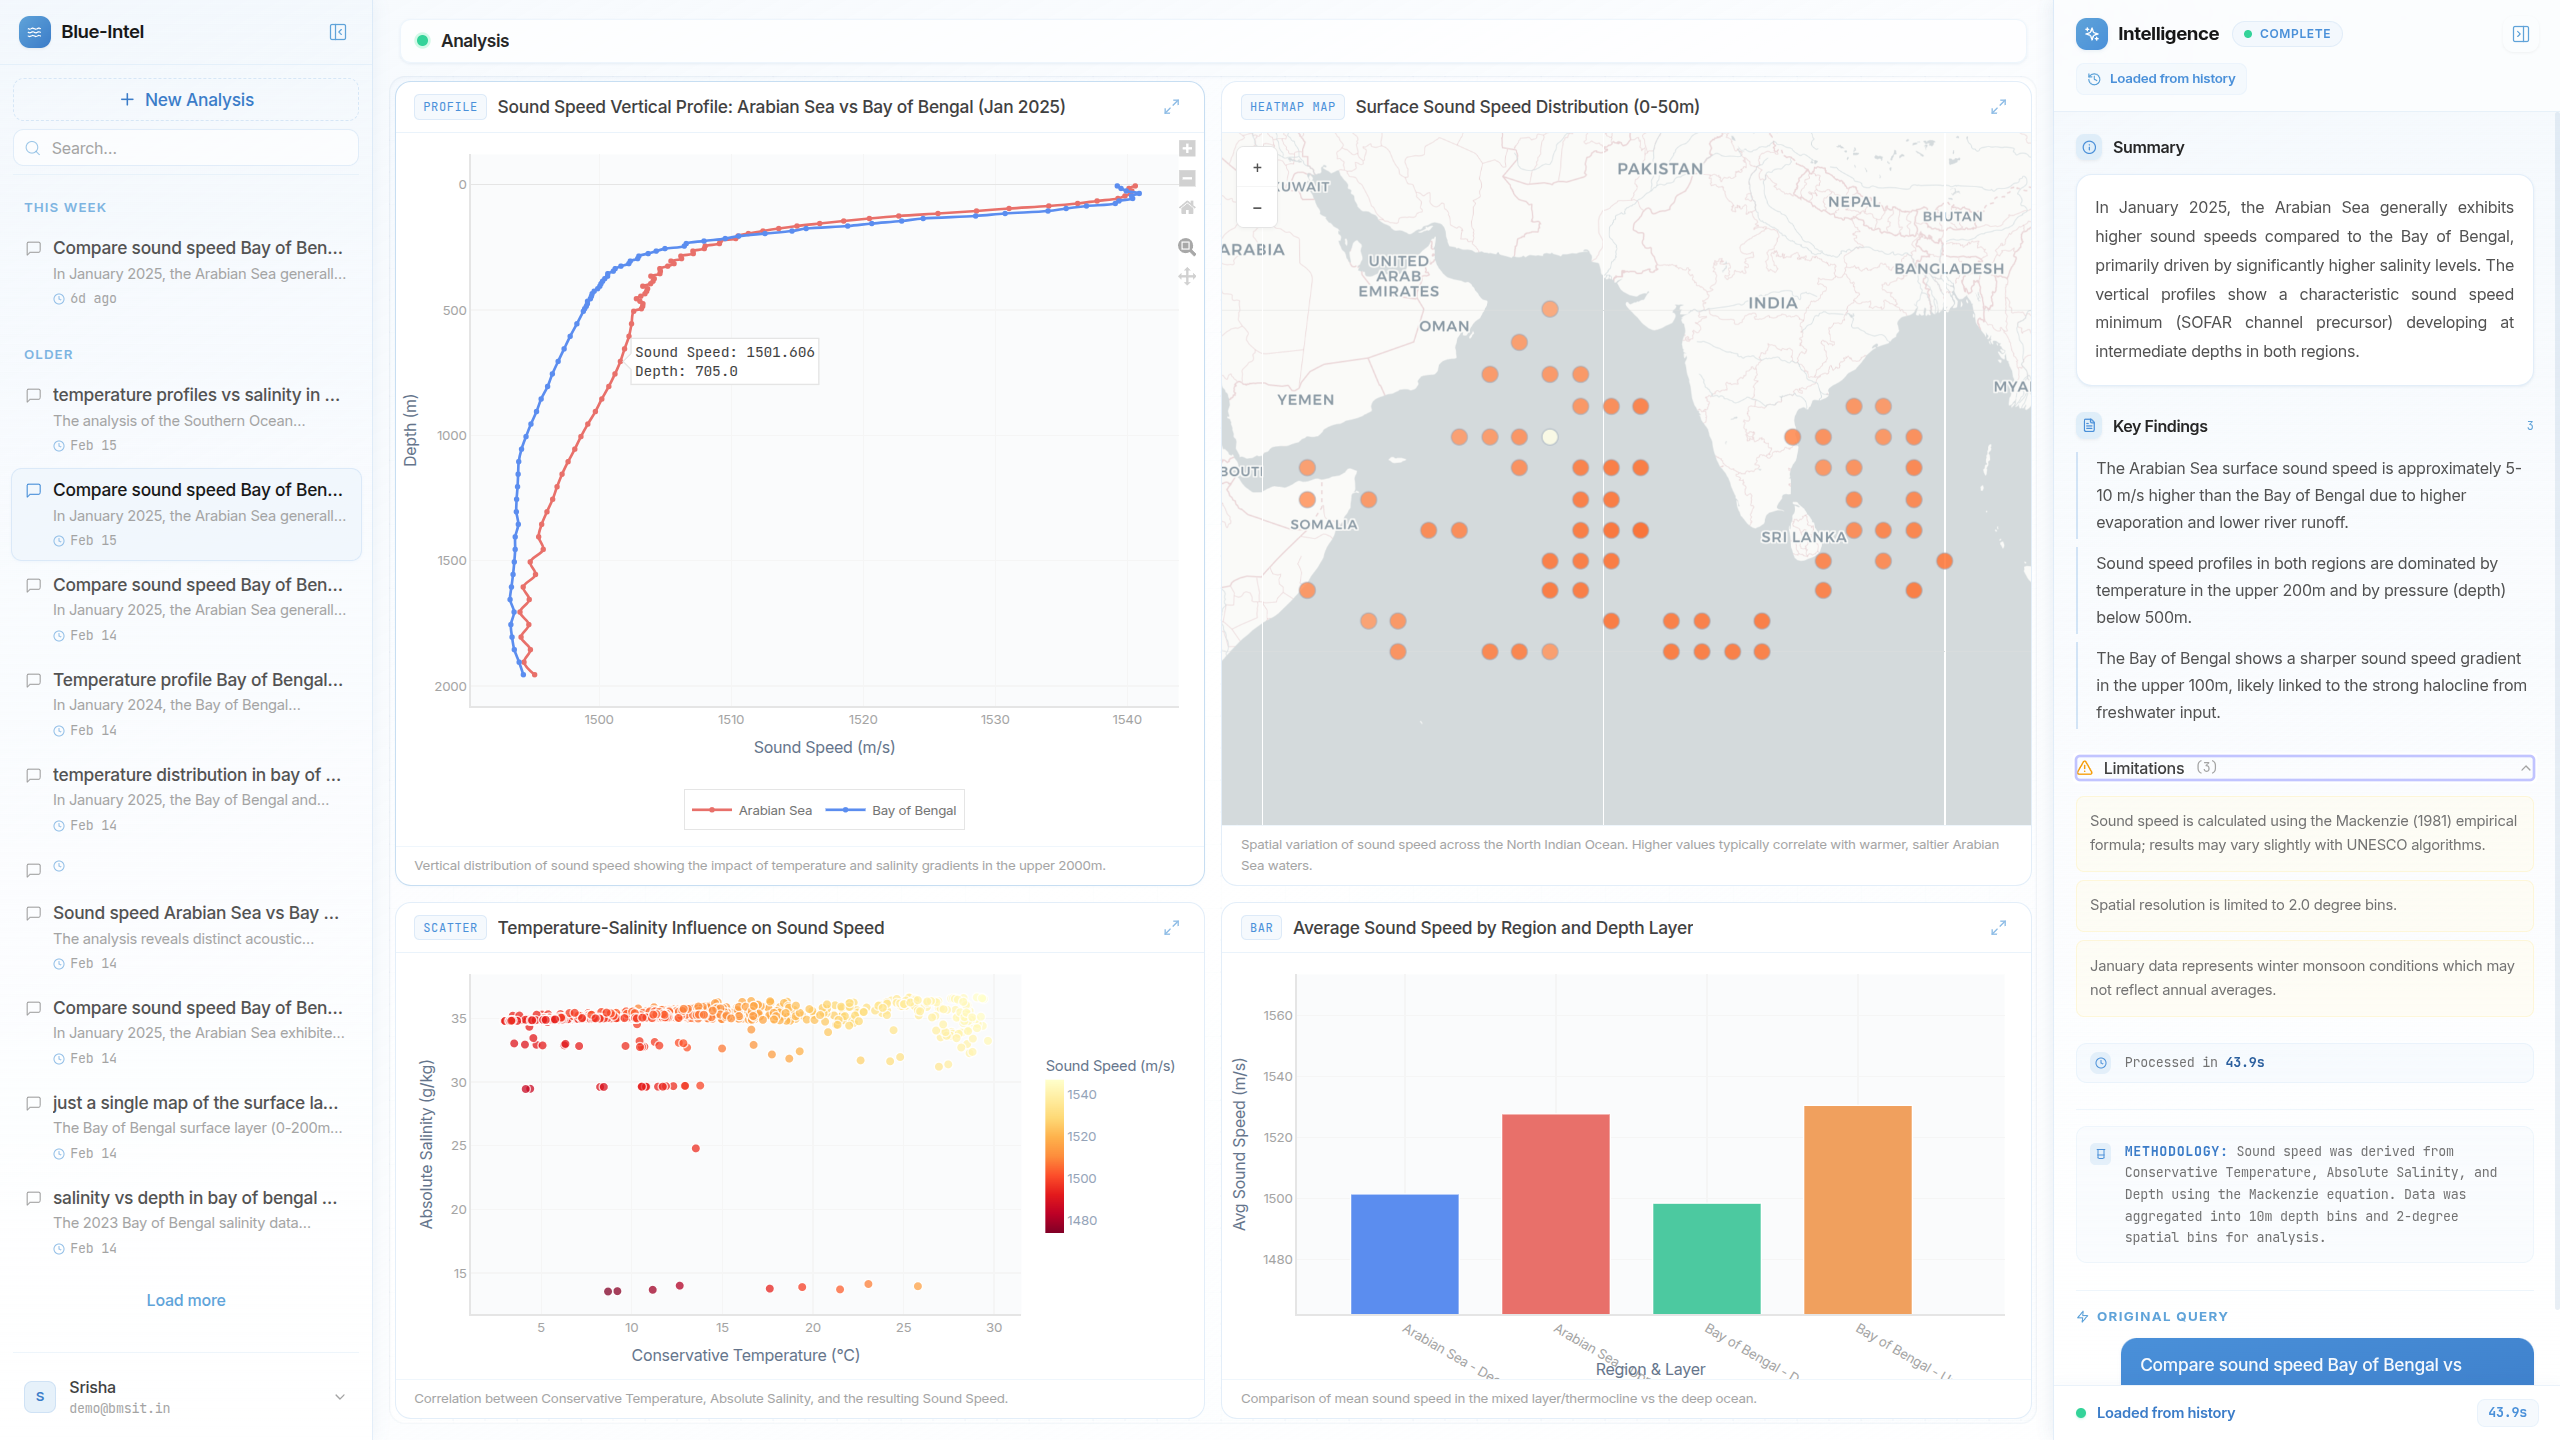The width and height of the screenshot is (2560, 1440).
Task: Select the HEATMAP MAP chart label
Action: click(1292, 107)
